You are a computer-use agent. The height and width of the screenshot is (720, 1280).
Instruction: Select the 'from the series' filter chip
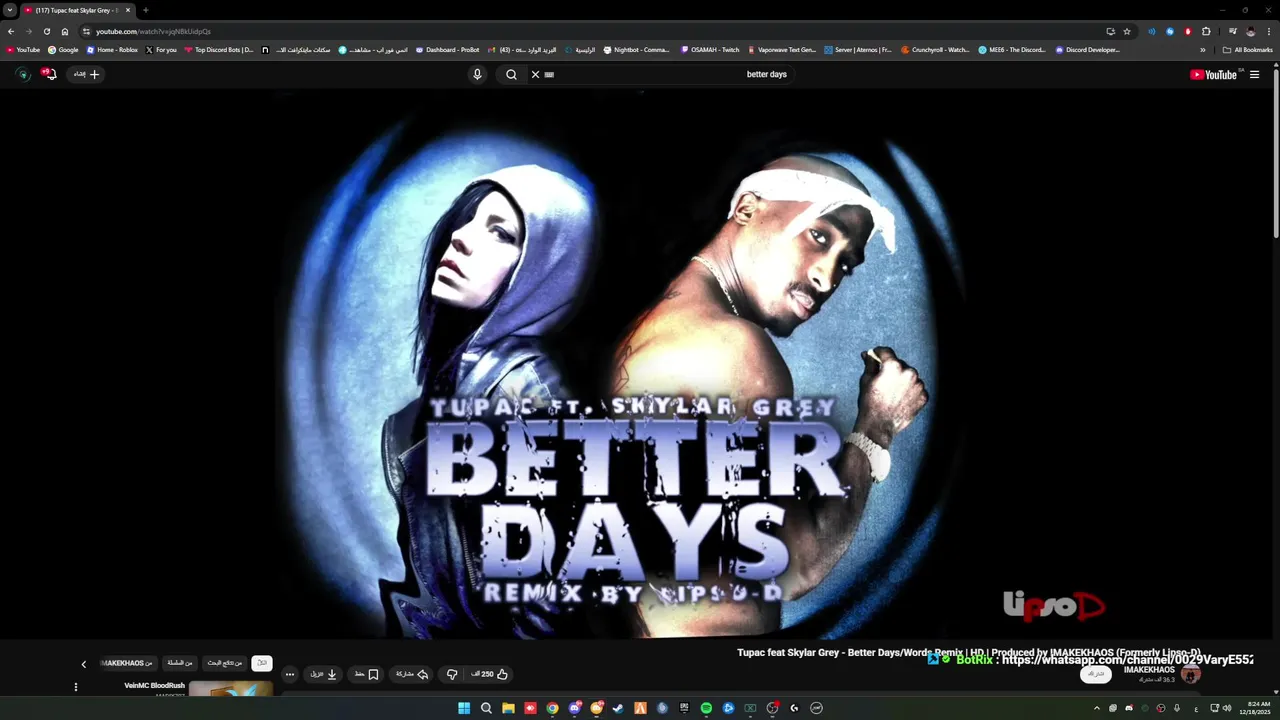tap(180, 663)
